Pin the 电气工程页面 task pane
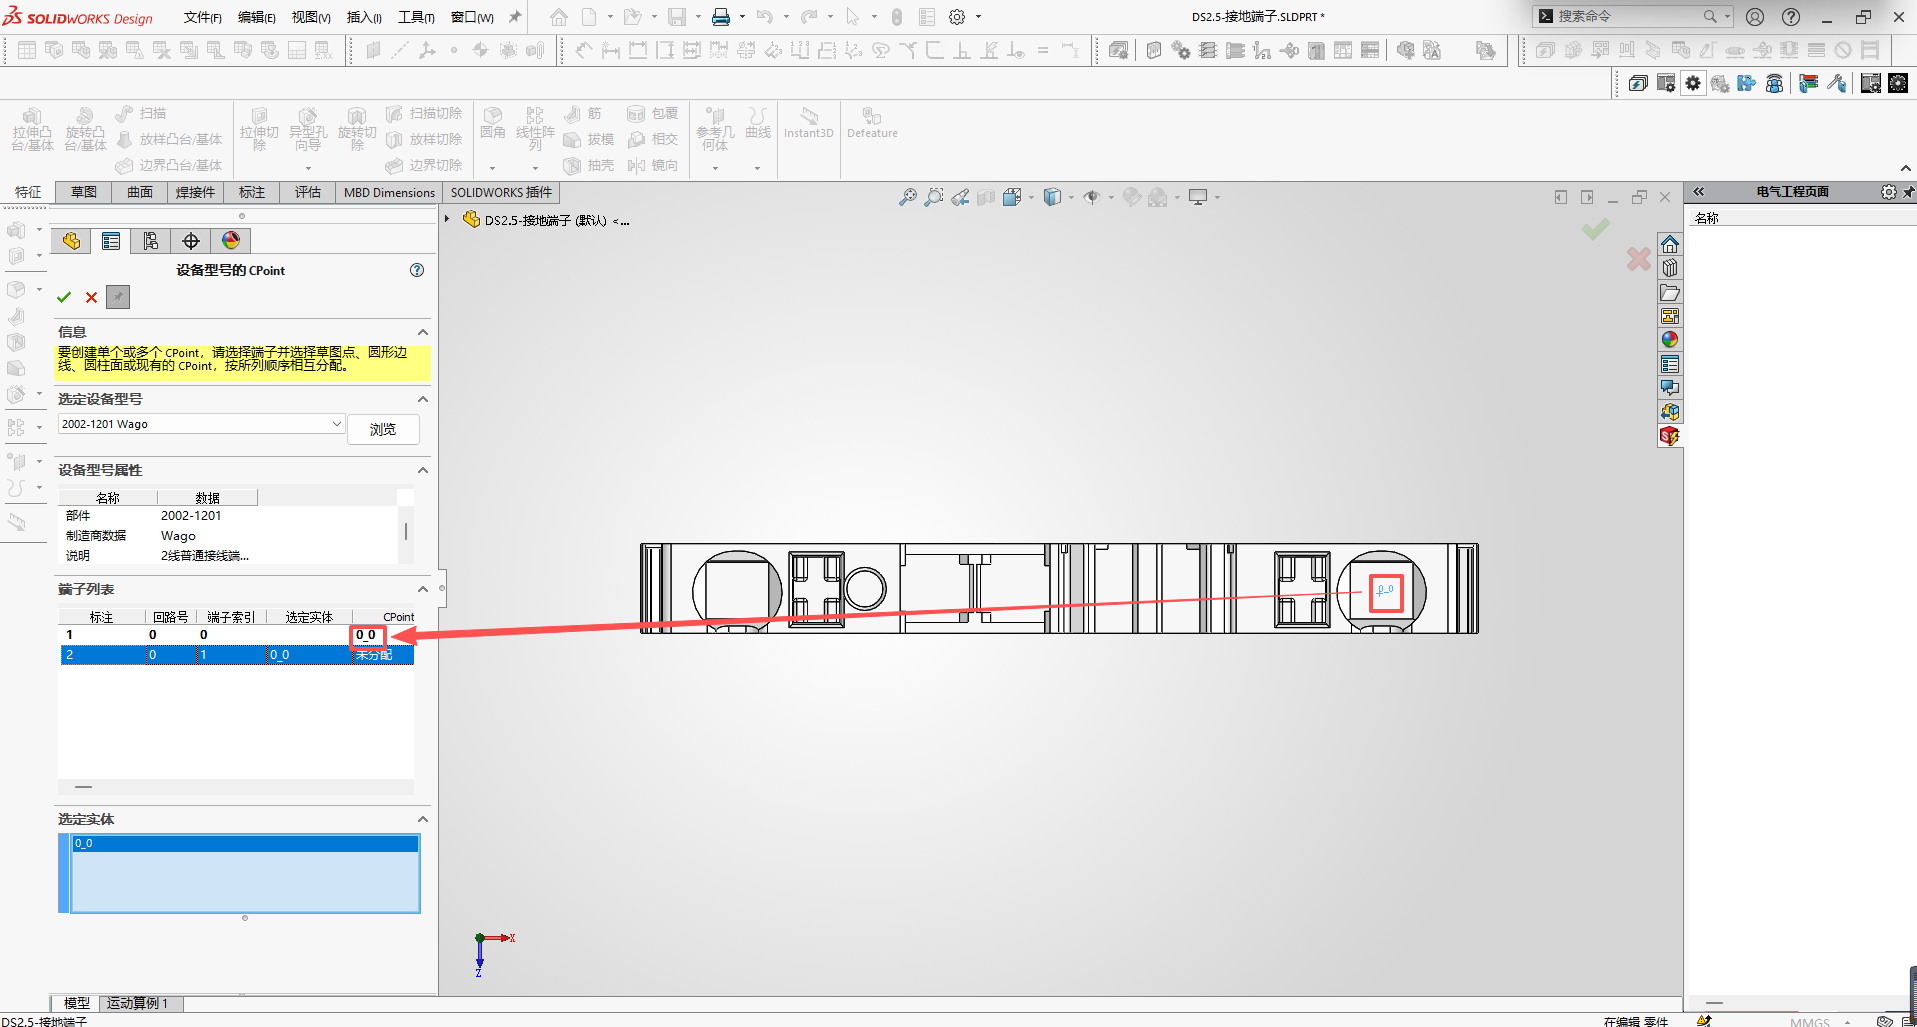The height and width of the screenshot is (1027, 1917). click(1908, 192)
